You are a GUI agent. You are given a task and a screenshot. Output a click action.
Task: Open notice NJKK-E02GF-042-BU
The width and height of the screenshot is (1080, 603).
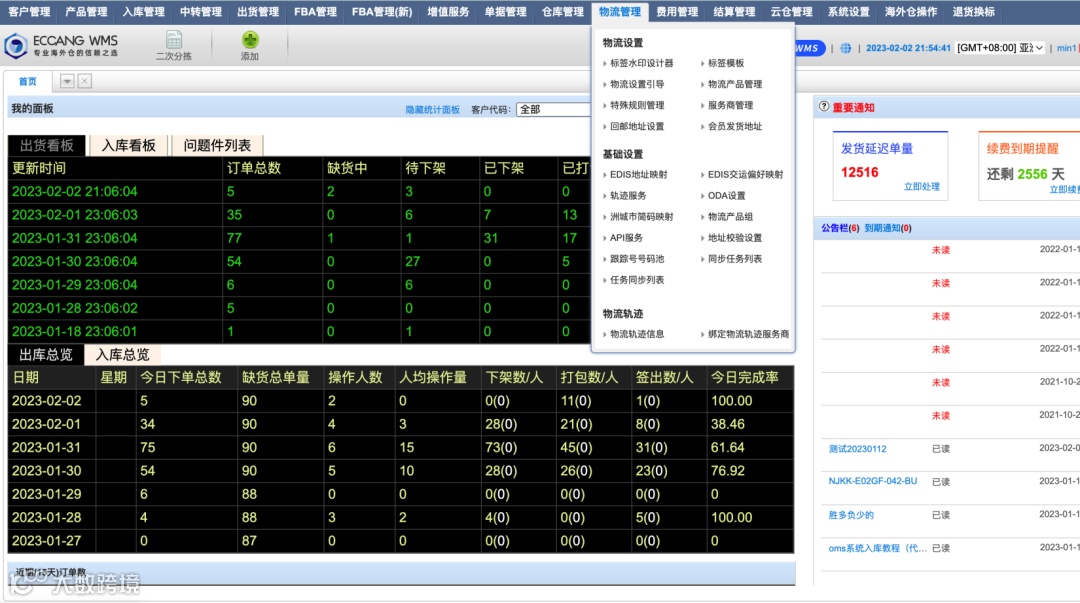[x=873, y=481]
